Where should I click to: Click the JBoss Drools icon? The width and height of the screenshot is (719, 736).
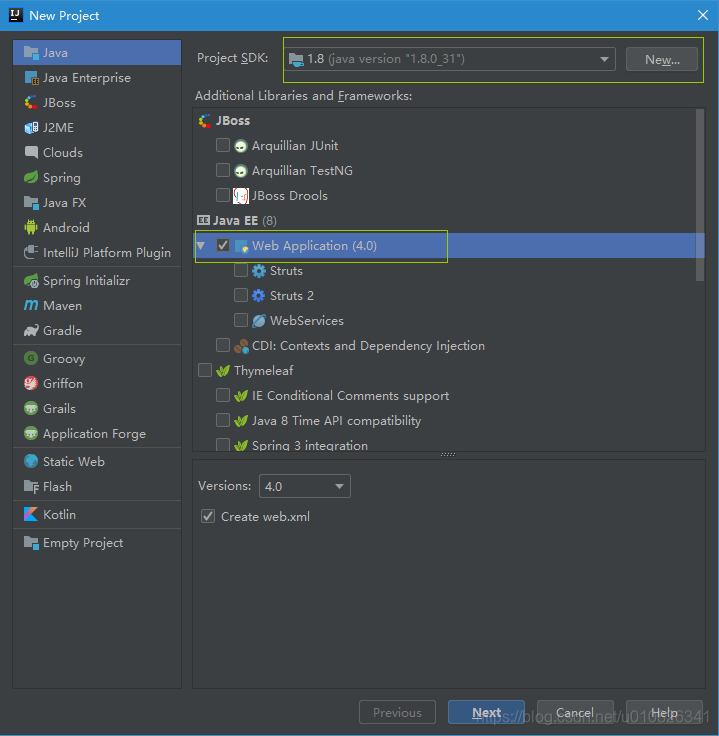click(241, 196)
